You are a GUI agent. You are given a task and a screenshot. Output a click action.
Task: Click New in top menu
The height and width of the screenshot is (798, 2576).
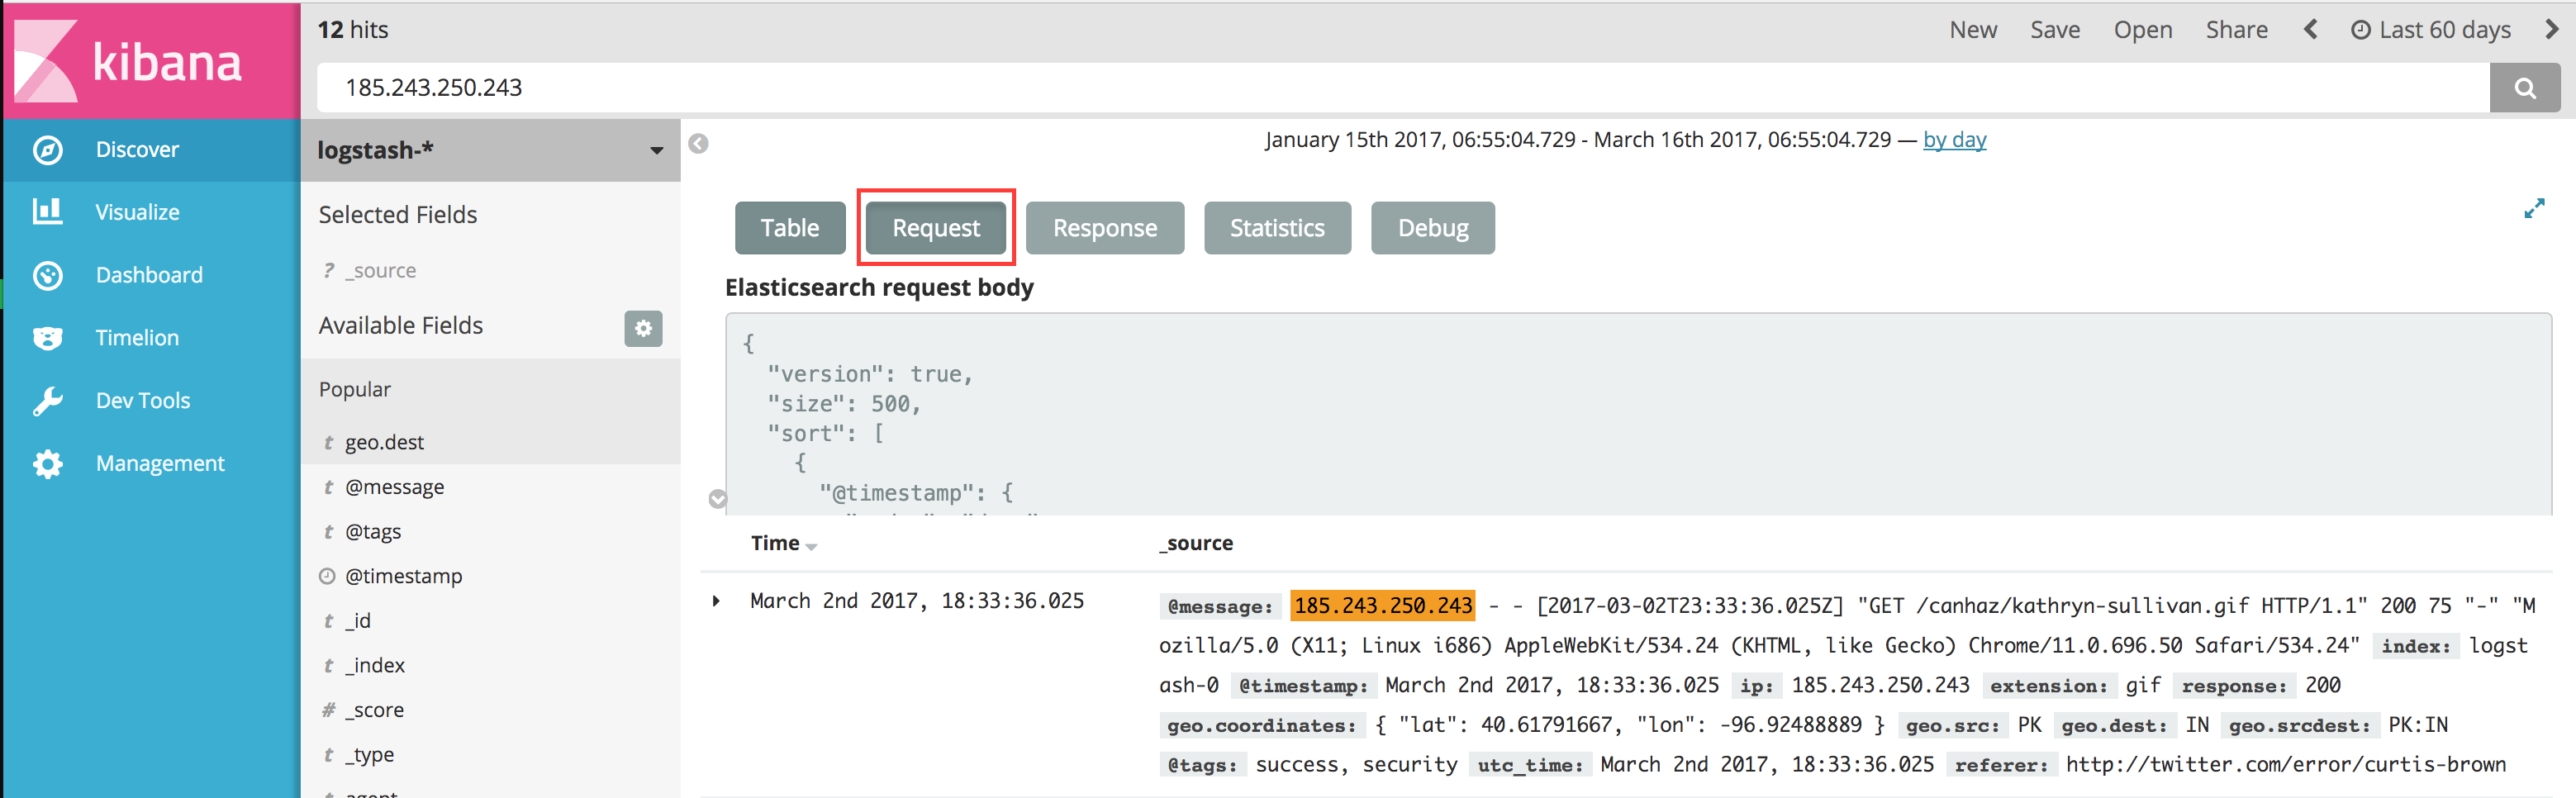1973,30
